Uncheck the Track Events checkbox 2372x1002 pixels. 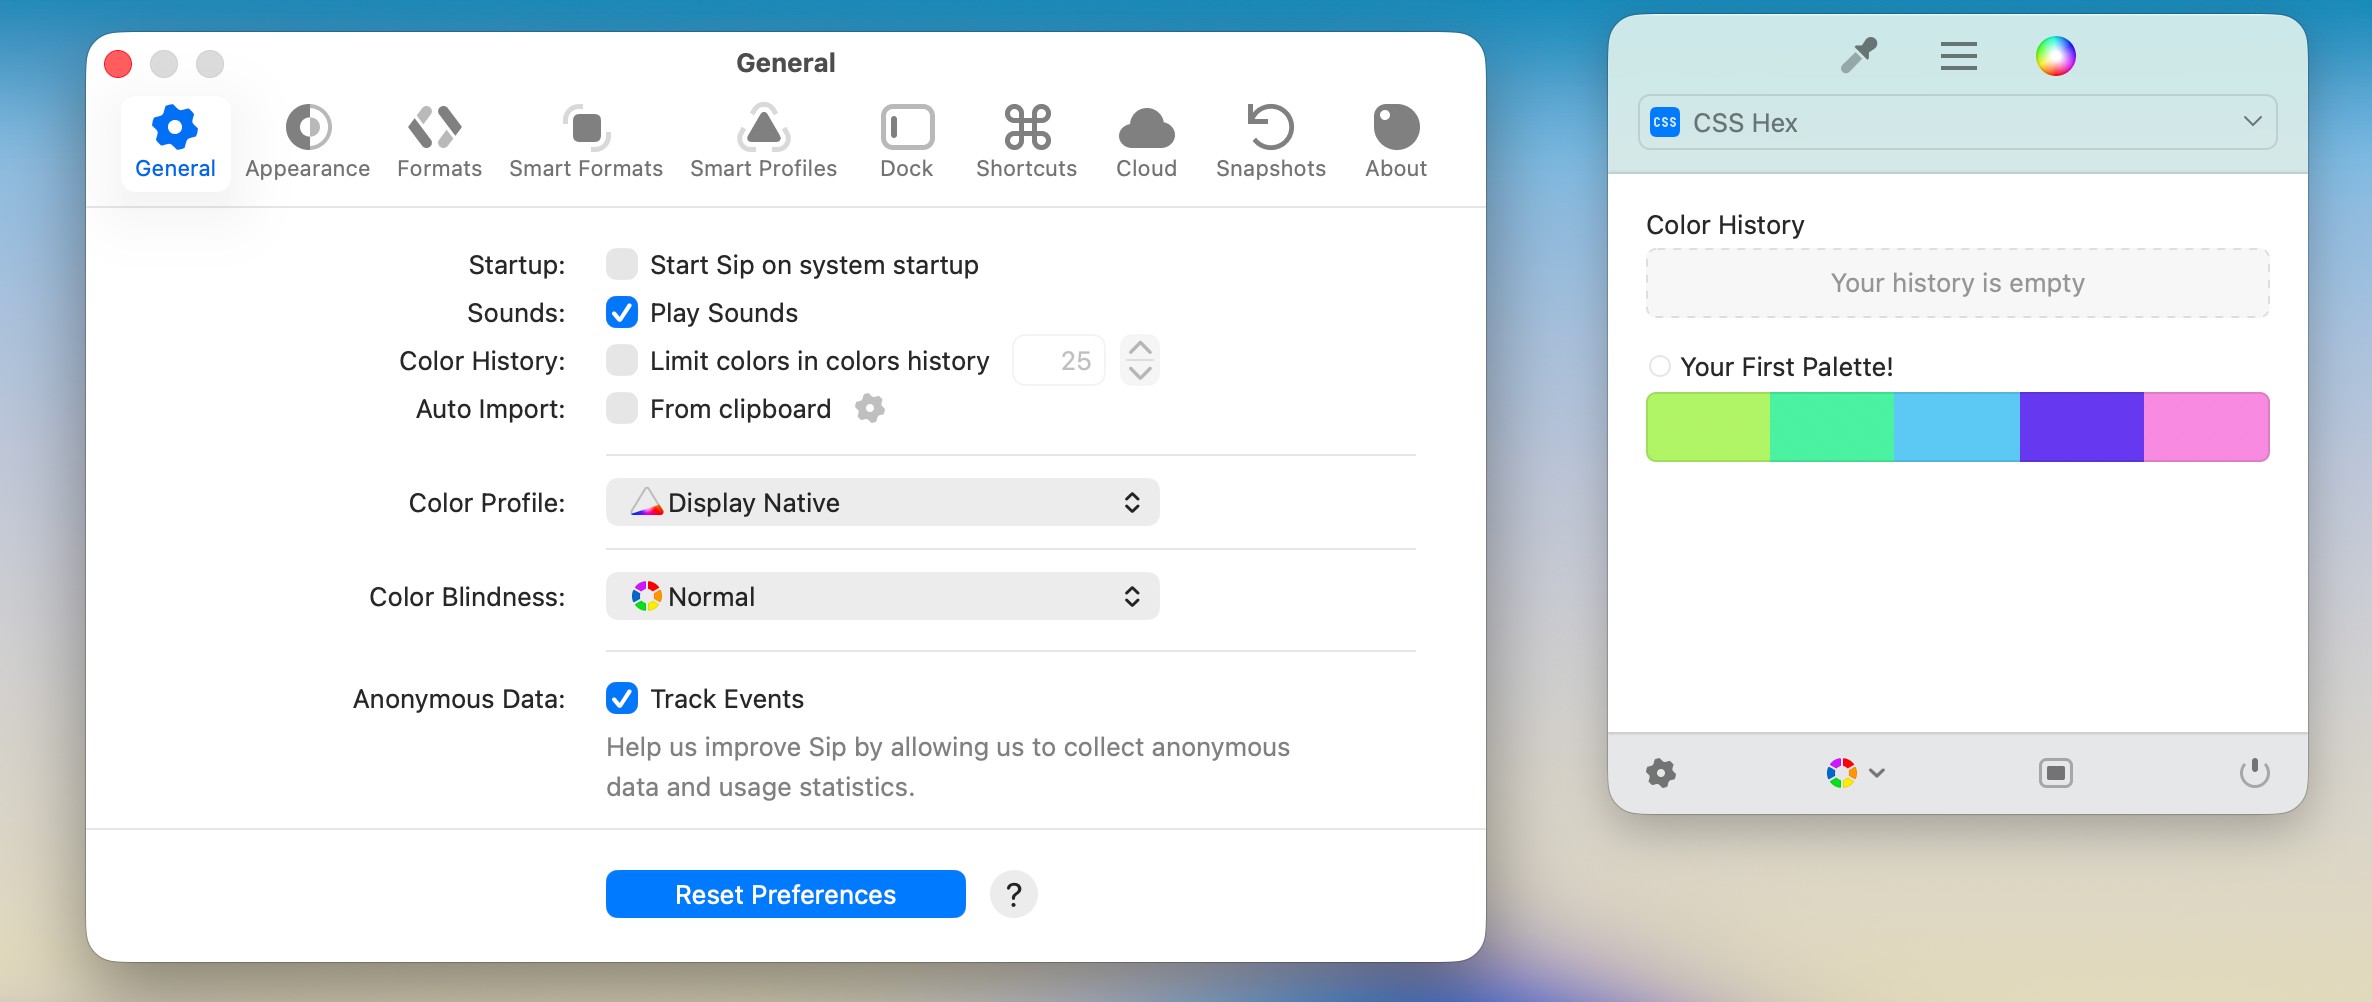(622, 699)
